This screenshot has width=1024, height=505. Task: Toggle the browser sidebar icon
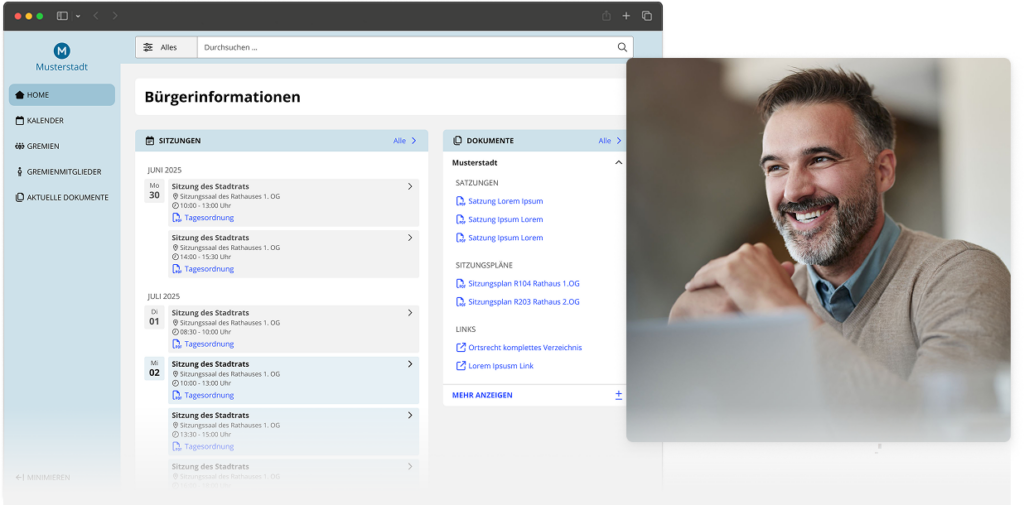[x=62, y=16]
